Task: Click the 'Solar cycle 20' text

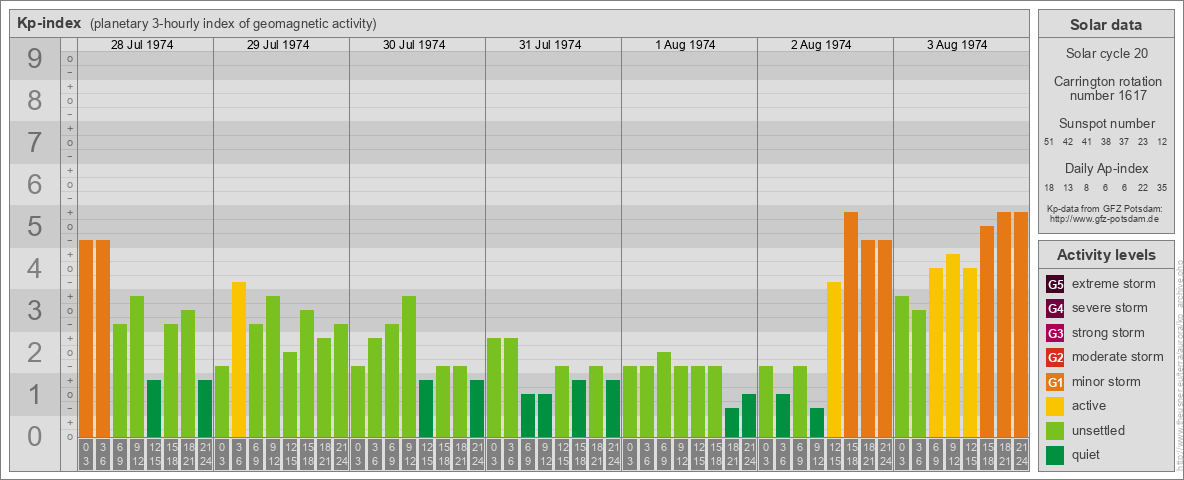Action: pyautogui.click(x=1105, y=54)
